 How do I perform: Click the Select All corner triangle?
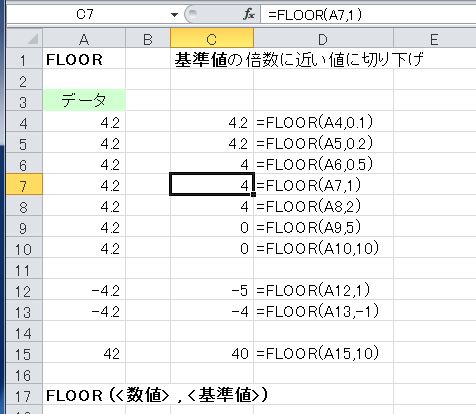pyautogui.click(x=24, y=39)
